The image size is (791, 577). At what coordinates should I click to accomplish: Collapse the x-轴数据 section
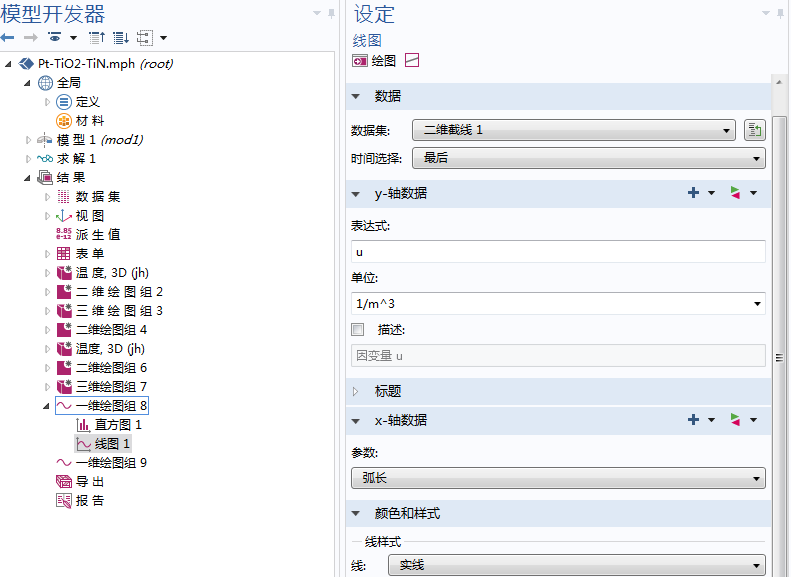(x=356, y=421)
